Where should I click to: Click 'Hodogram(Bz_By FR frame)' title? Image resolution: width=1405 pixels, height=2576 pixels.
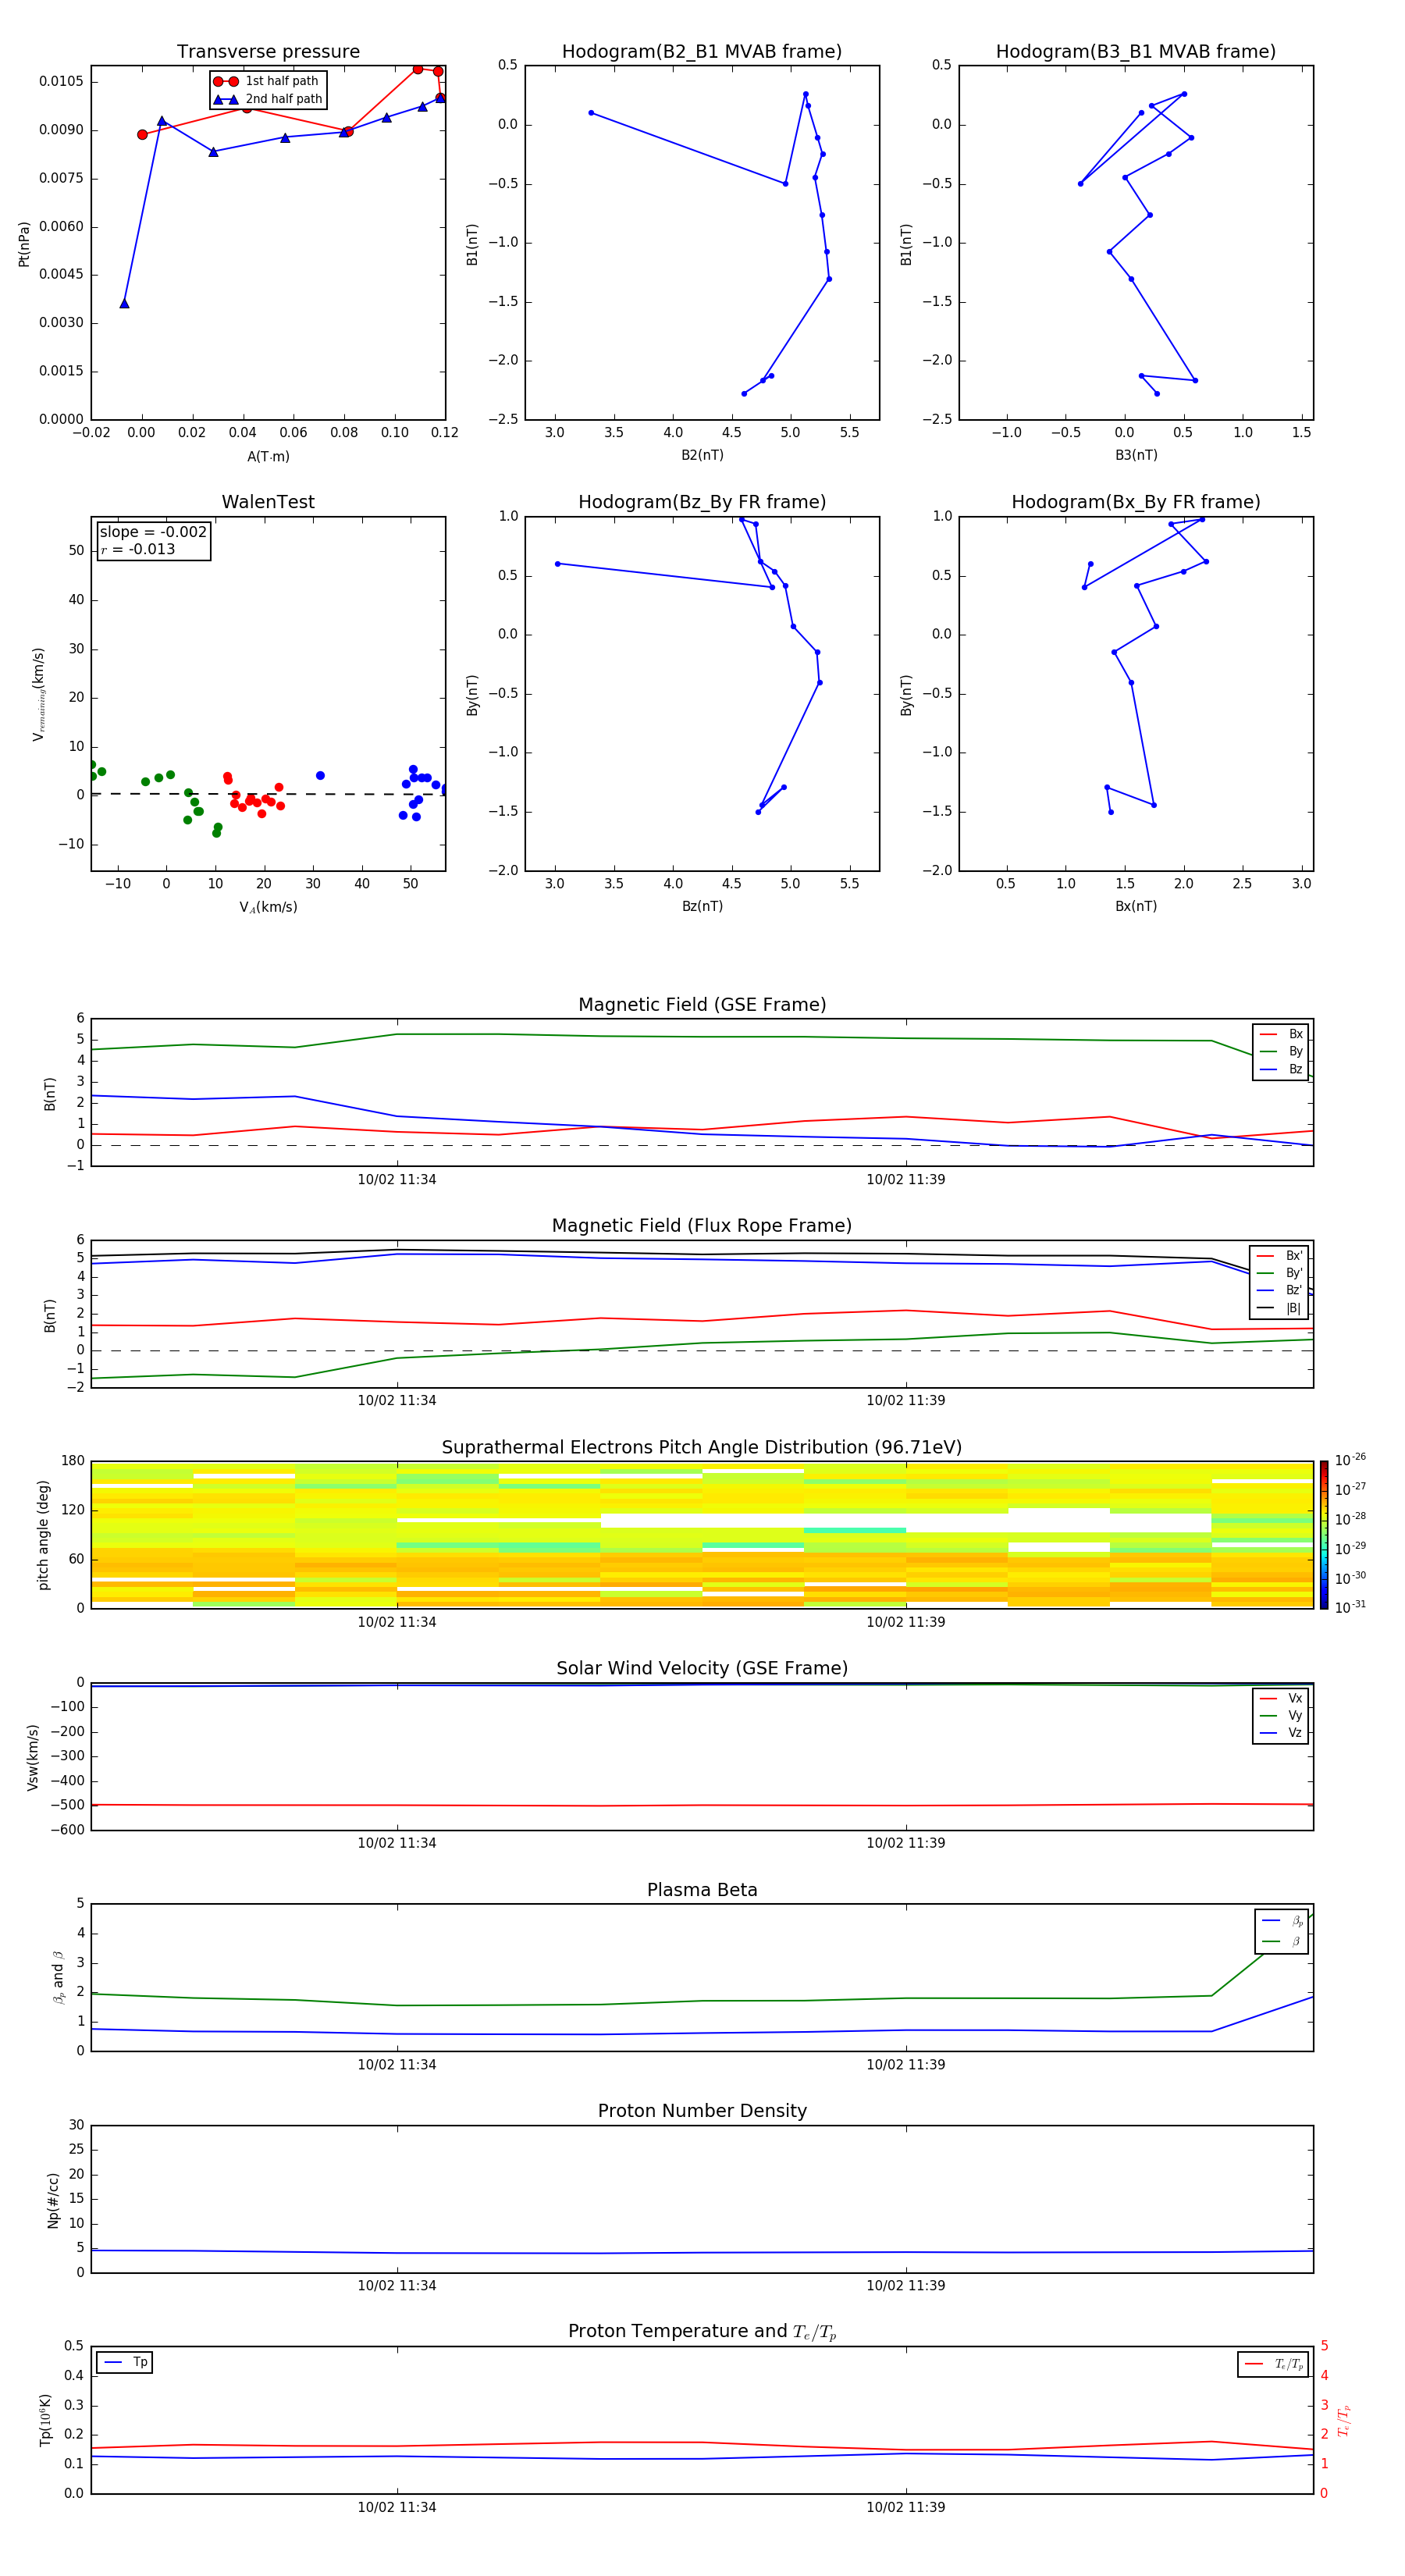[702, 502]
